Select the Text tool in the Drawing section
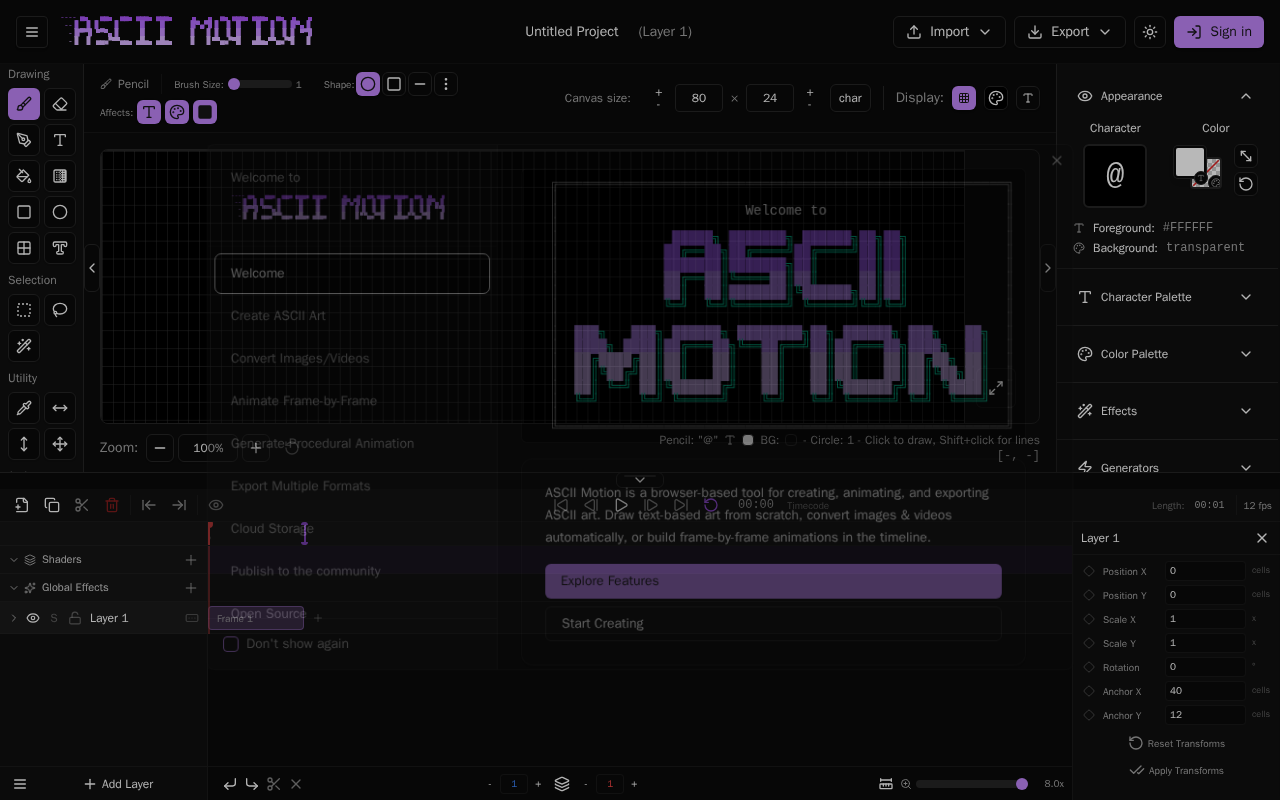Screen dimensions: 1280x800 coord(60,140)
